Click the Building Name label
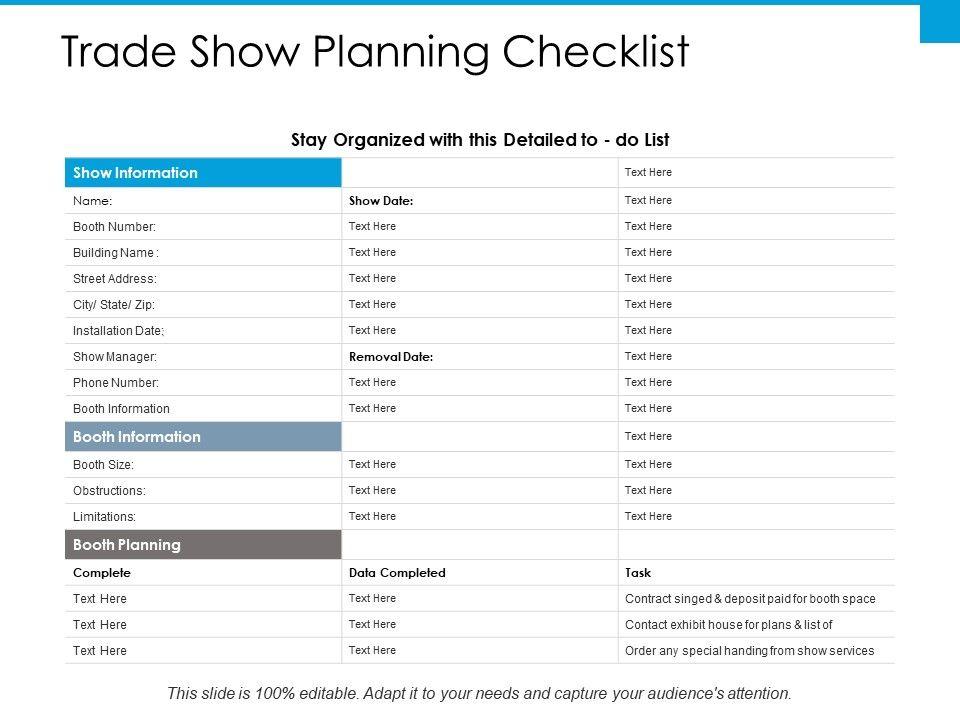960x720 pixels. 116,253
